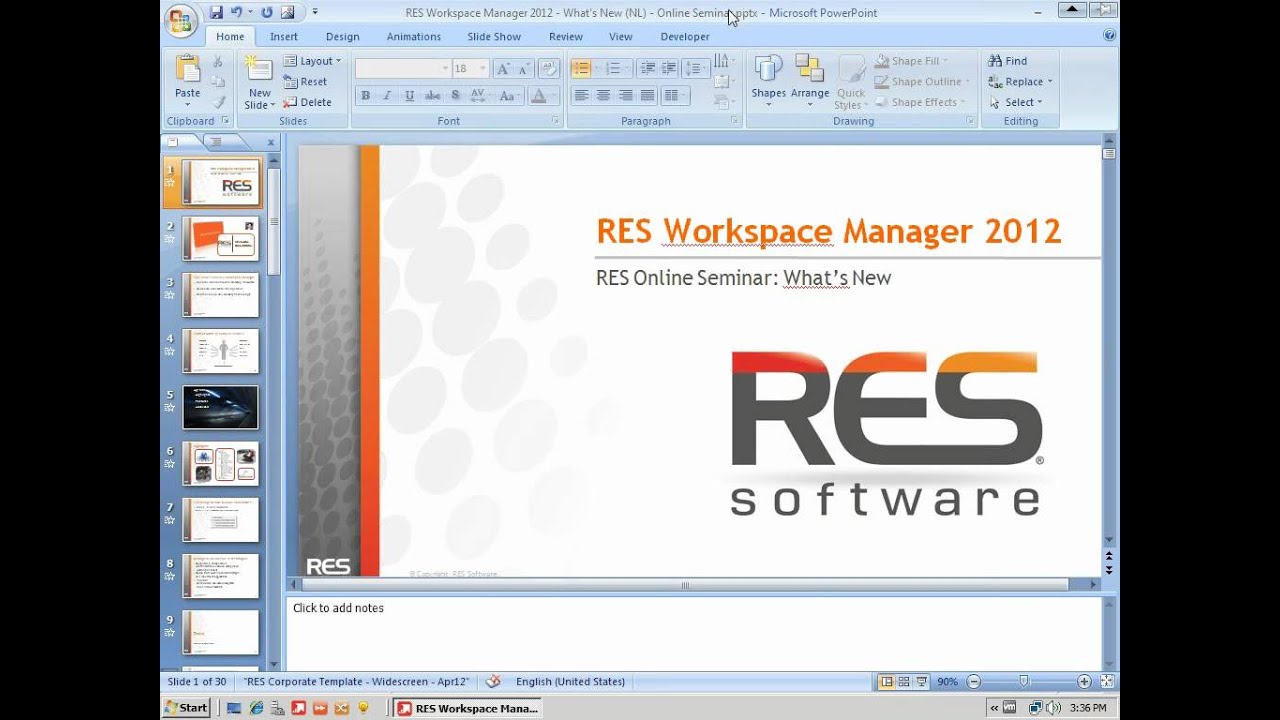The image size is (1280, 720).
Task: Paste clipboard contents with Paste icon
Action: (188, 69)
